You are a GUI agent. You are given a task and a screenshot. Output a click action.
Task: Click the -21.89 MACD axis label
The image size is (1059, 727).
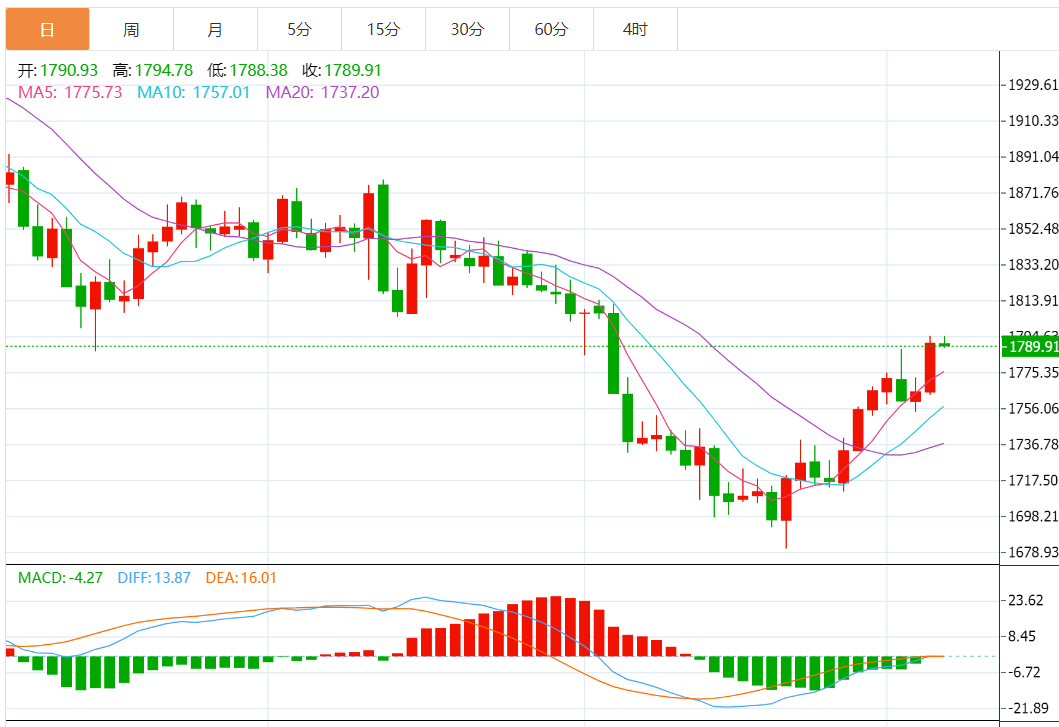click(x=1027, y=708)
